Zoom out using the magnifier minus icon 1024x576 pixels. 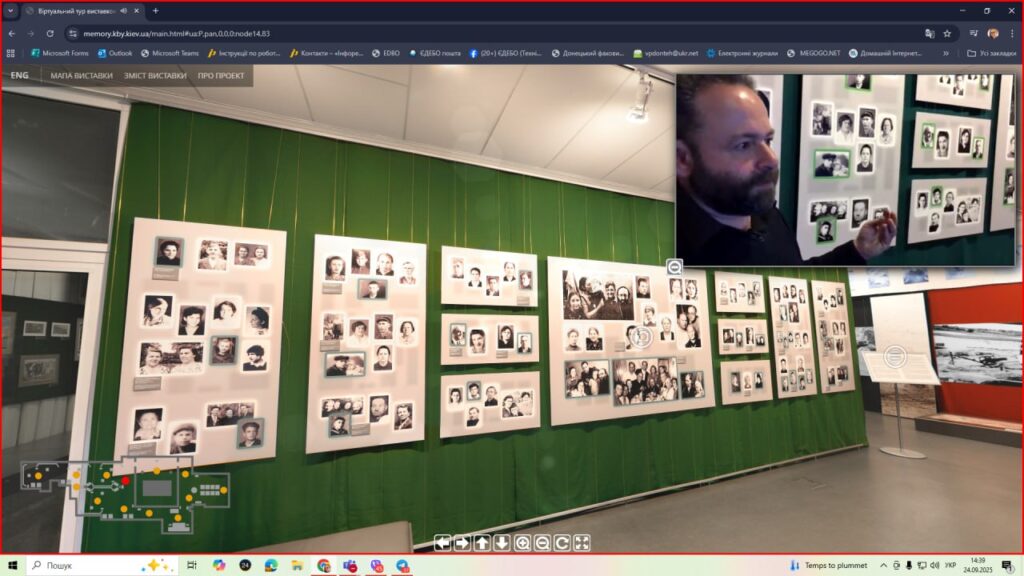pos(542,543)
